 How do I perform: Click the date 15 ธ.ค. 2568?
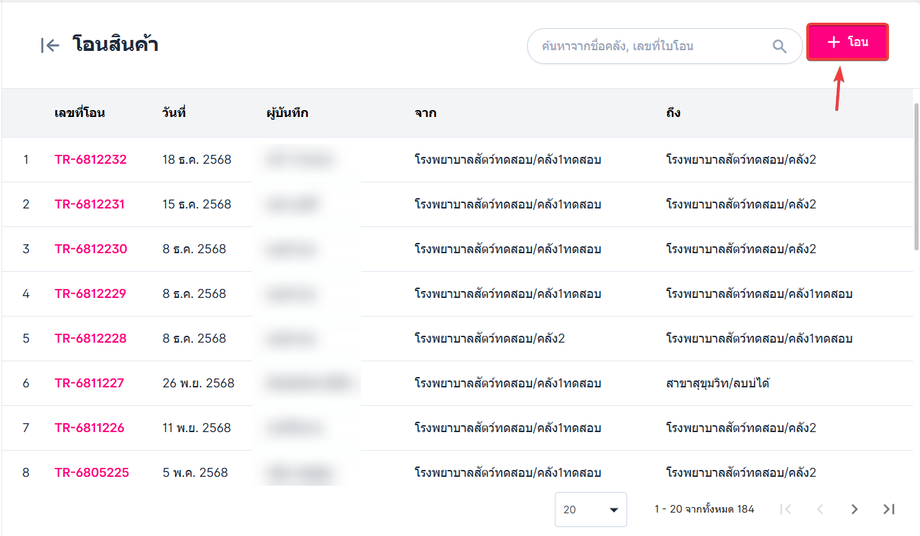pos(197,204)
